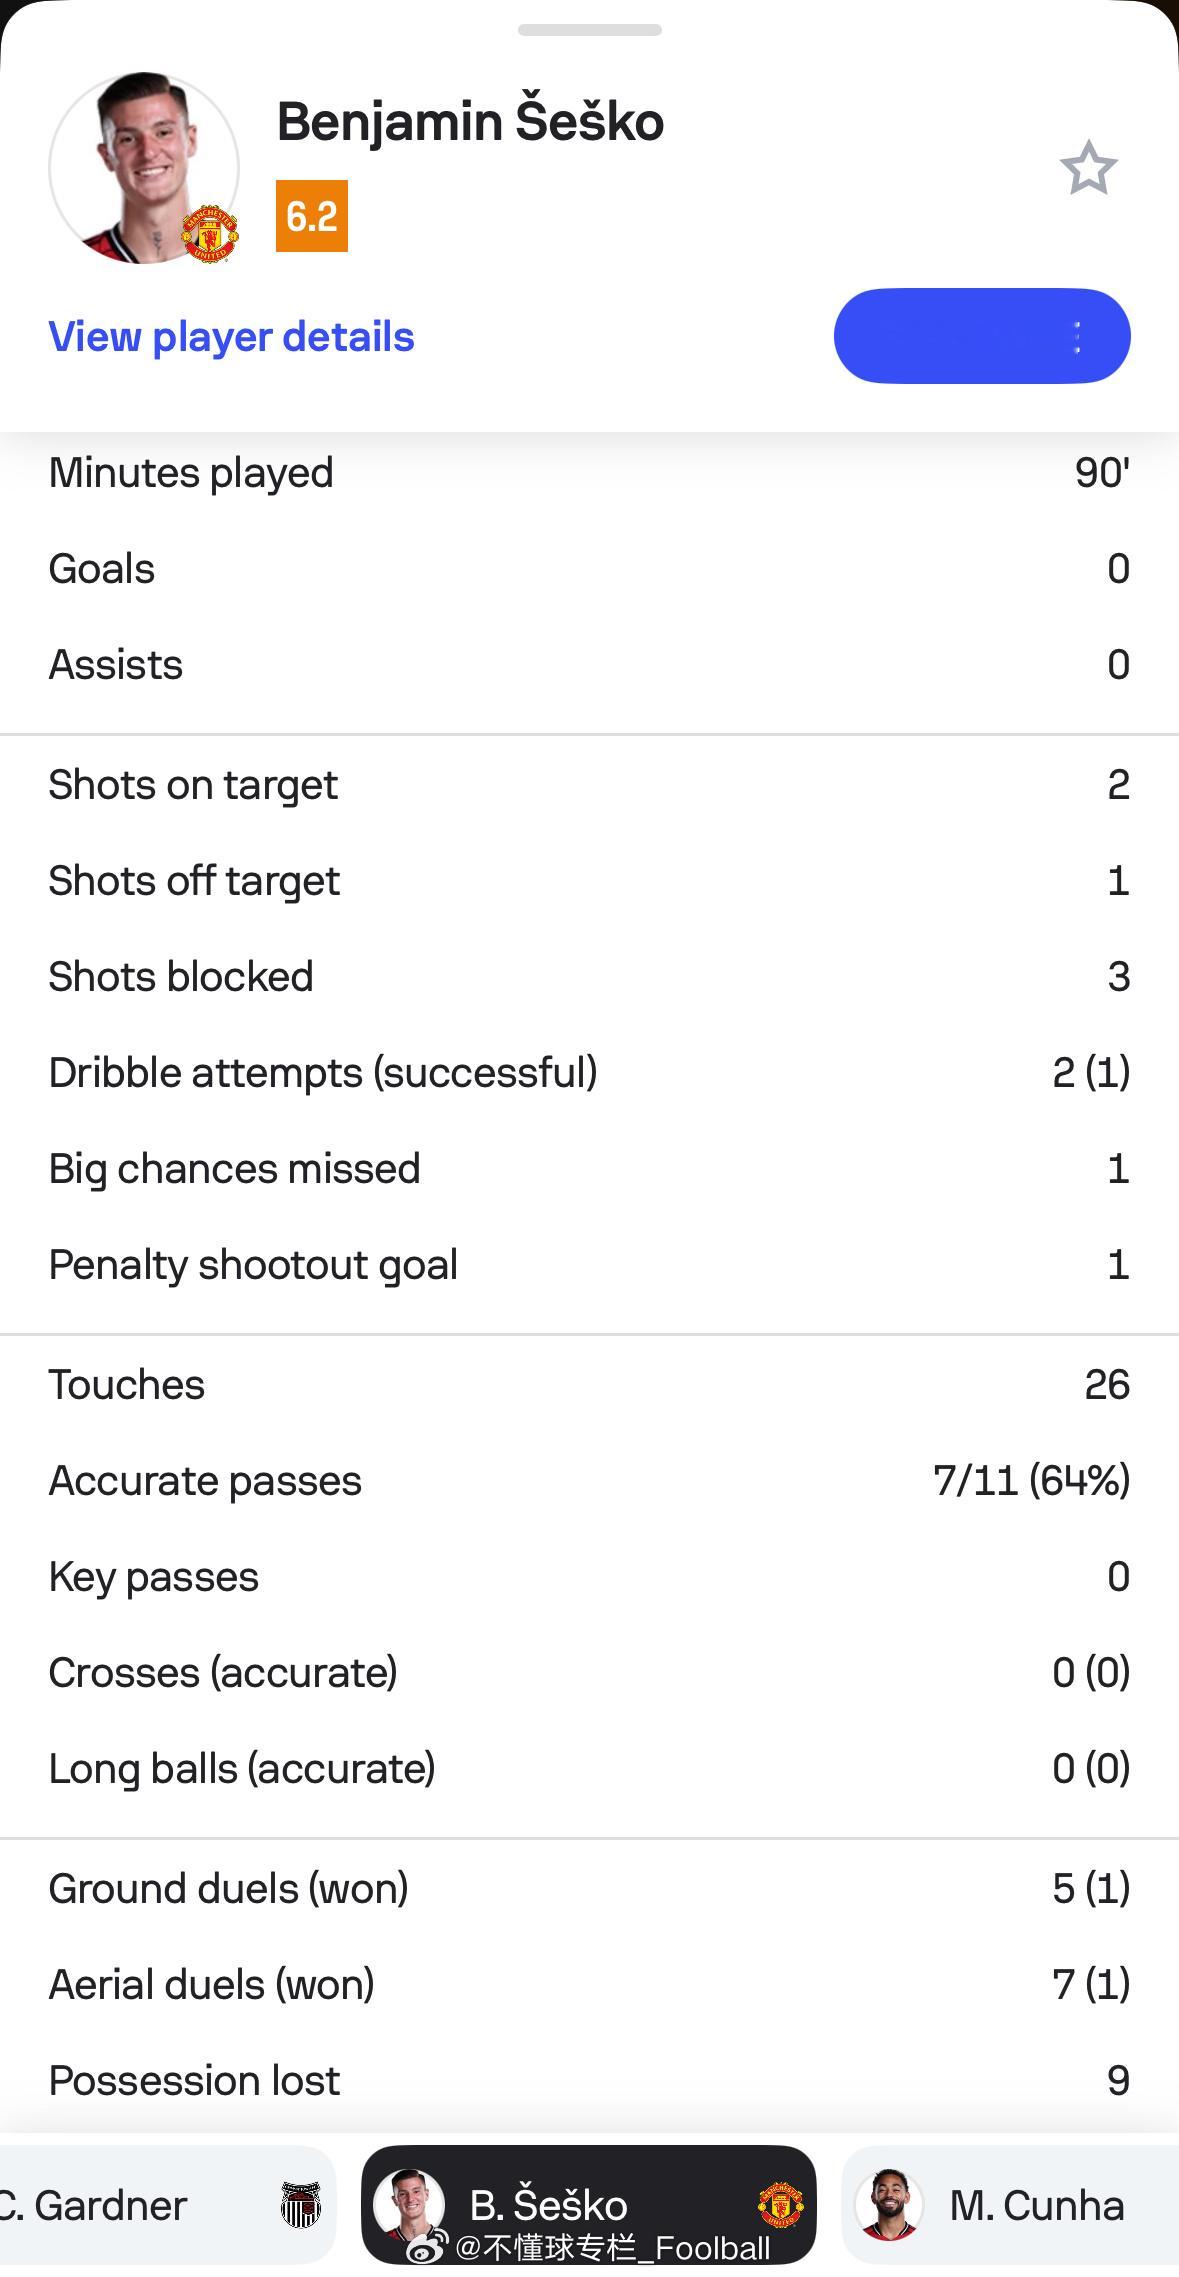Tap B. Šeško's small avatar in the bottom bar

pos(409,2203)
